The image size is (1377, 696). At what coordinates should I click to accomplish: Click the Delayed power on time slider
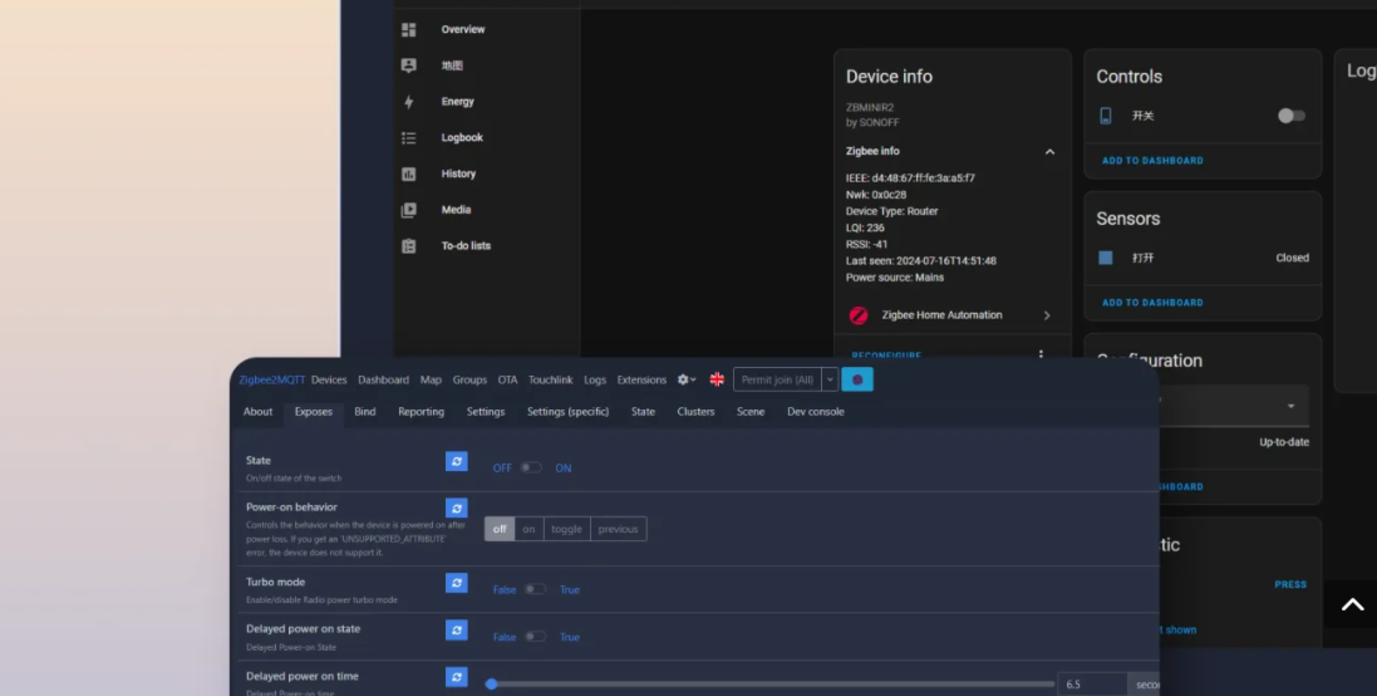pyautogui.click(x=772, y=684)
